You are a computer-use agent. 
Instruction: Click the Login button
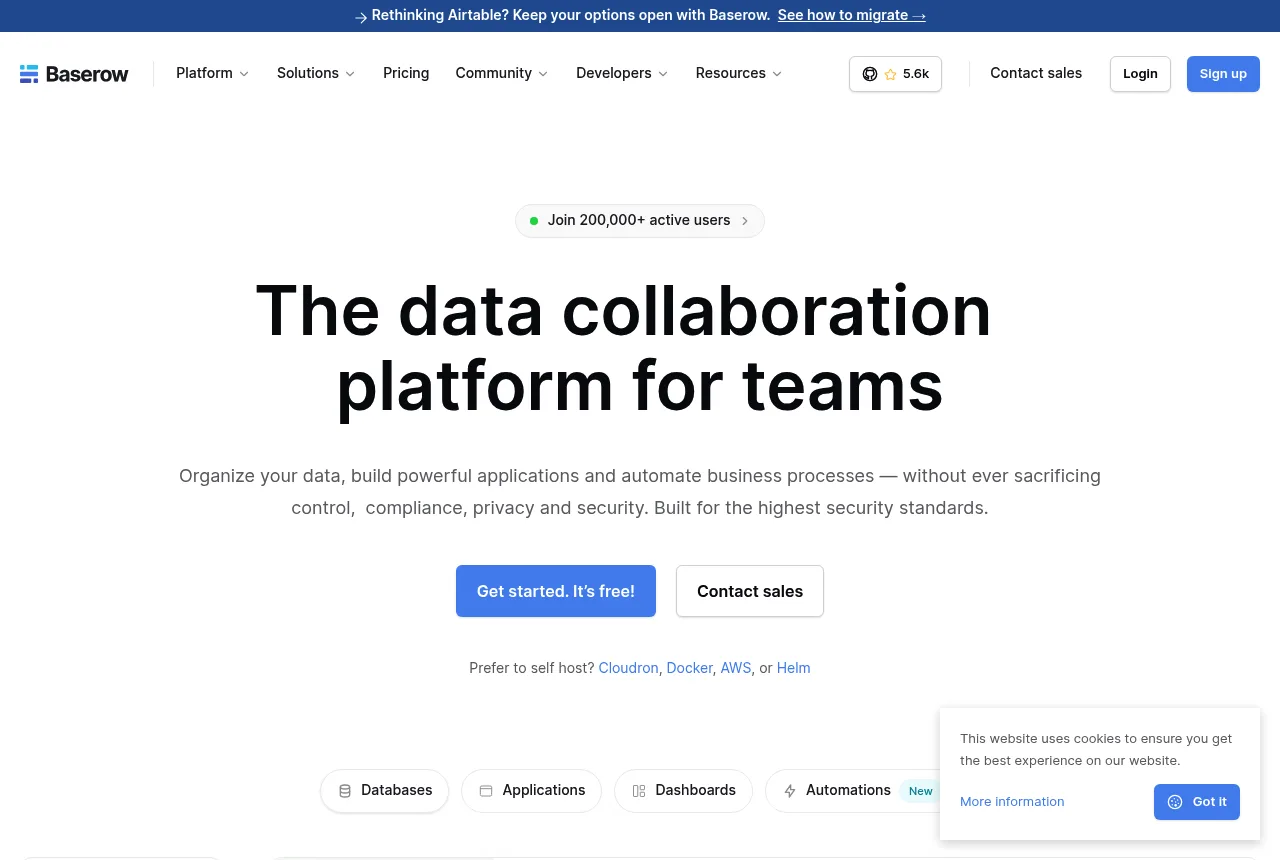point(1140,74)
